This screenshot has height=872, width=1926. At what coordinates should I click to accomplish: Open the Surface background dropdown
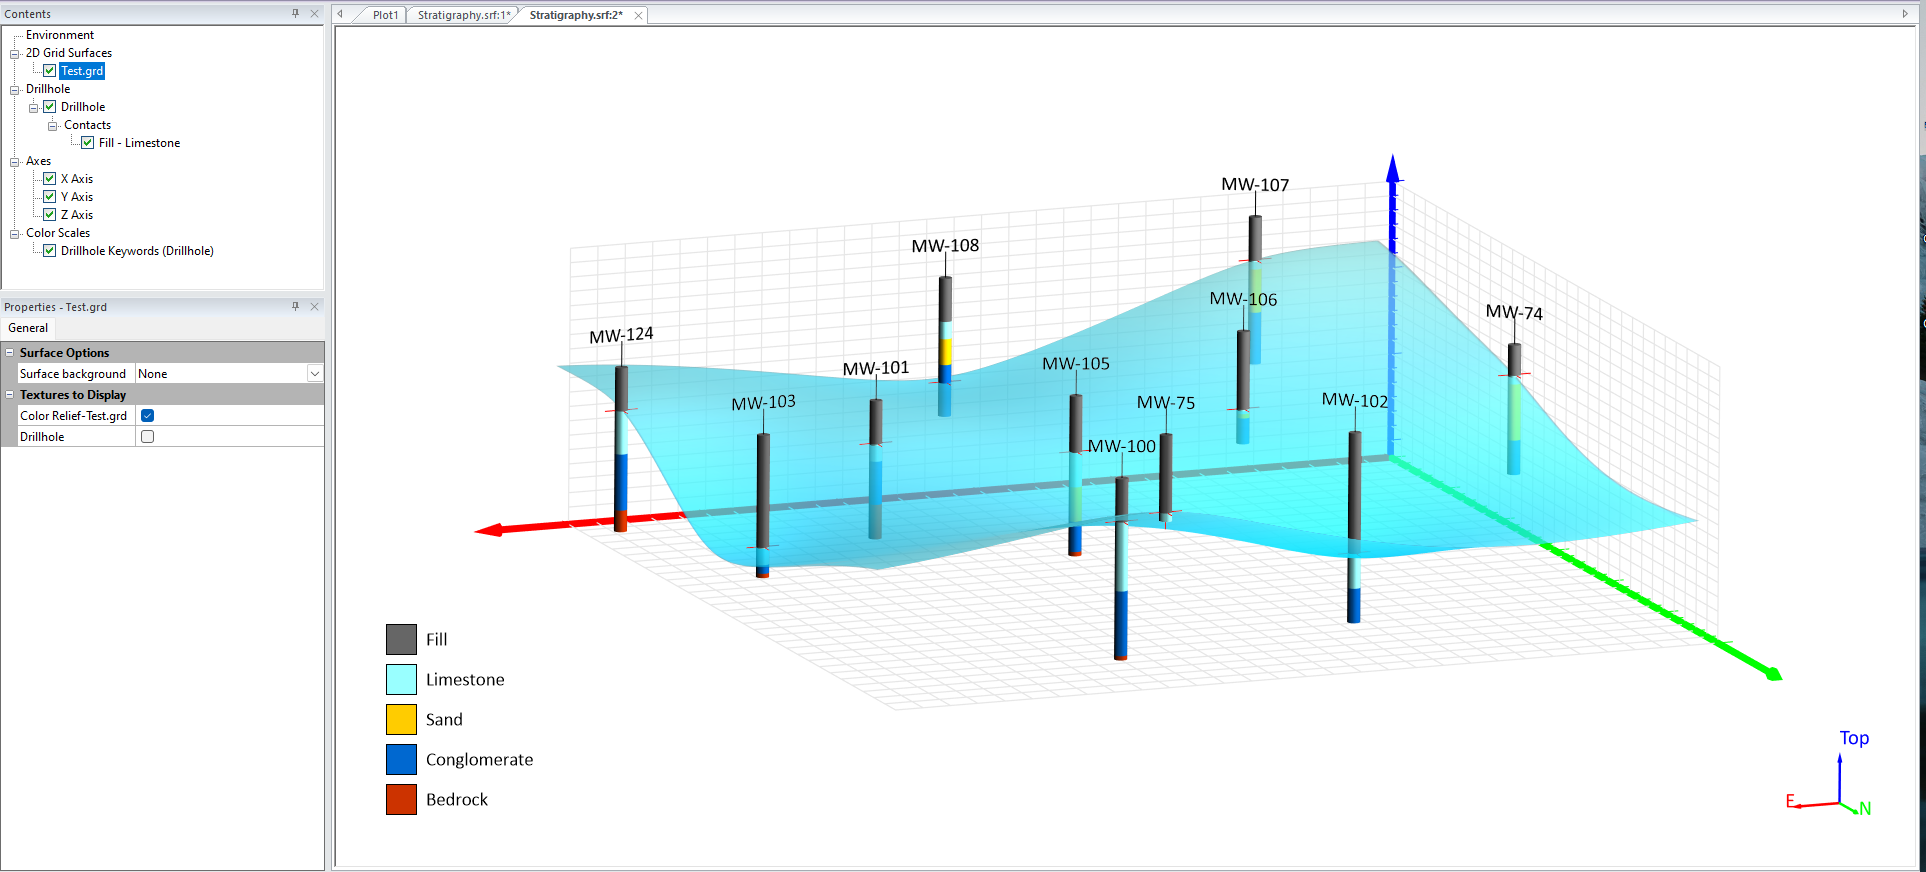[314, 374]
